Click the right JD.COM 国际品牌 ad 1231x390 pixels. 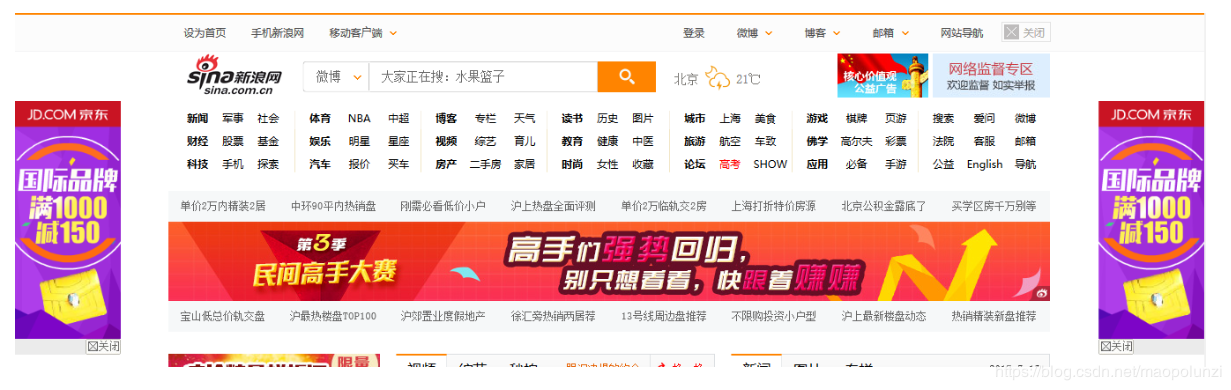coord(1151,220)
